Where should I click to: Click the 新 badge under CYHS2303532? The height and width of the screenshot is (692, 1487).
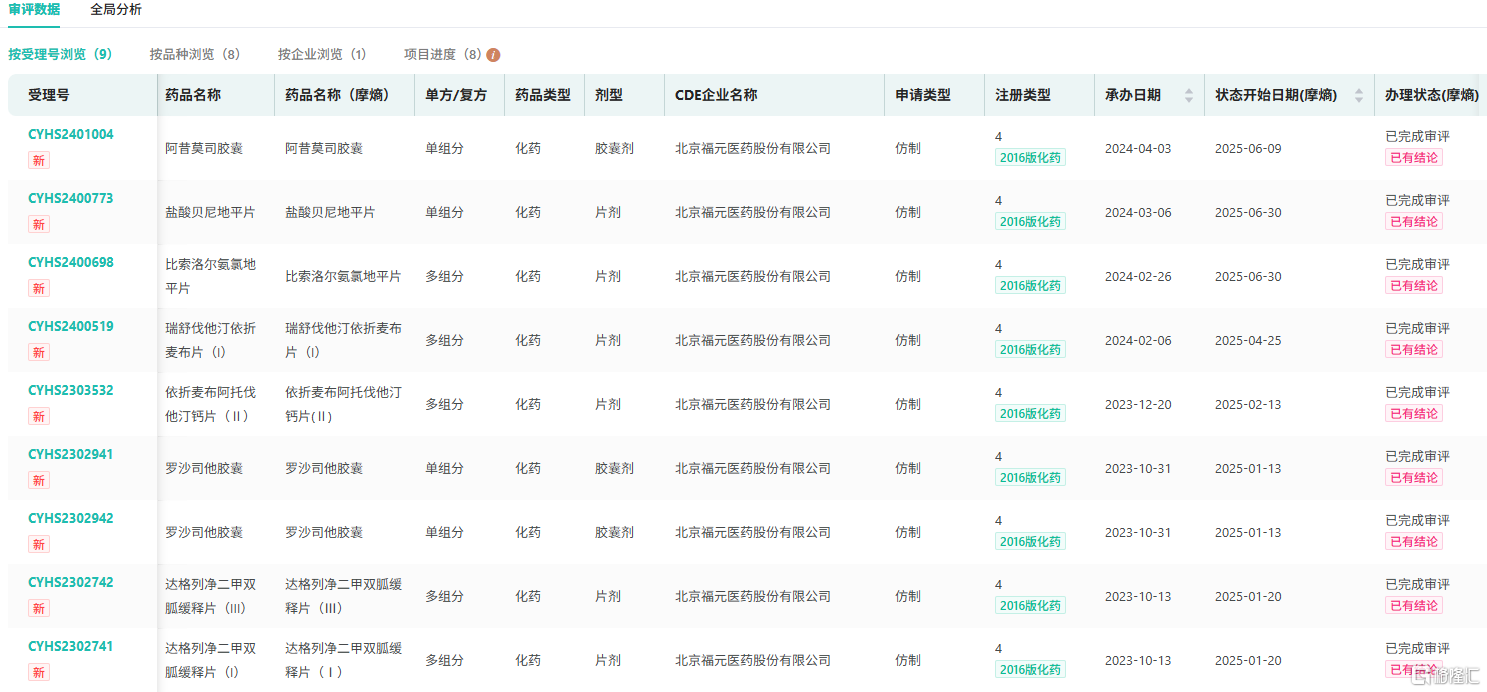point(39,416)
